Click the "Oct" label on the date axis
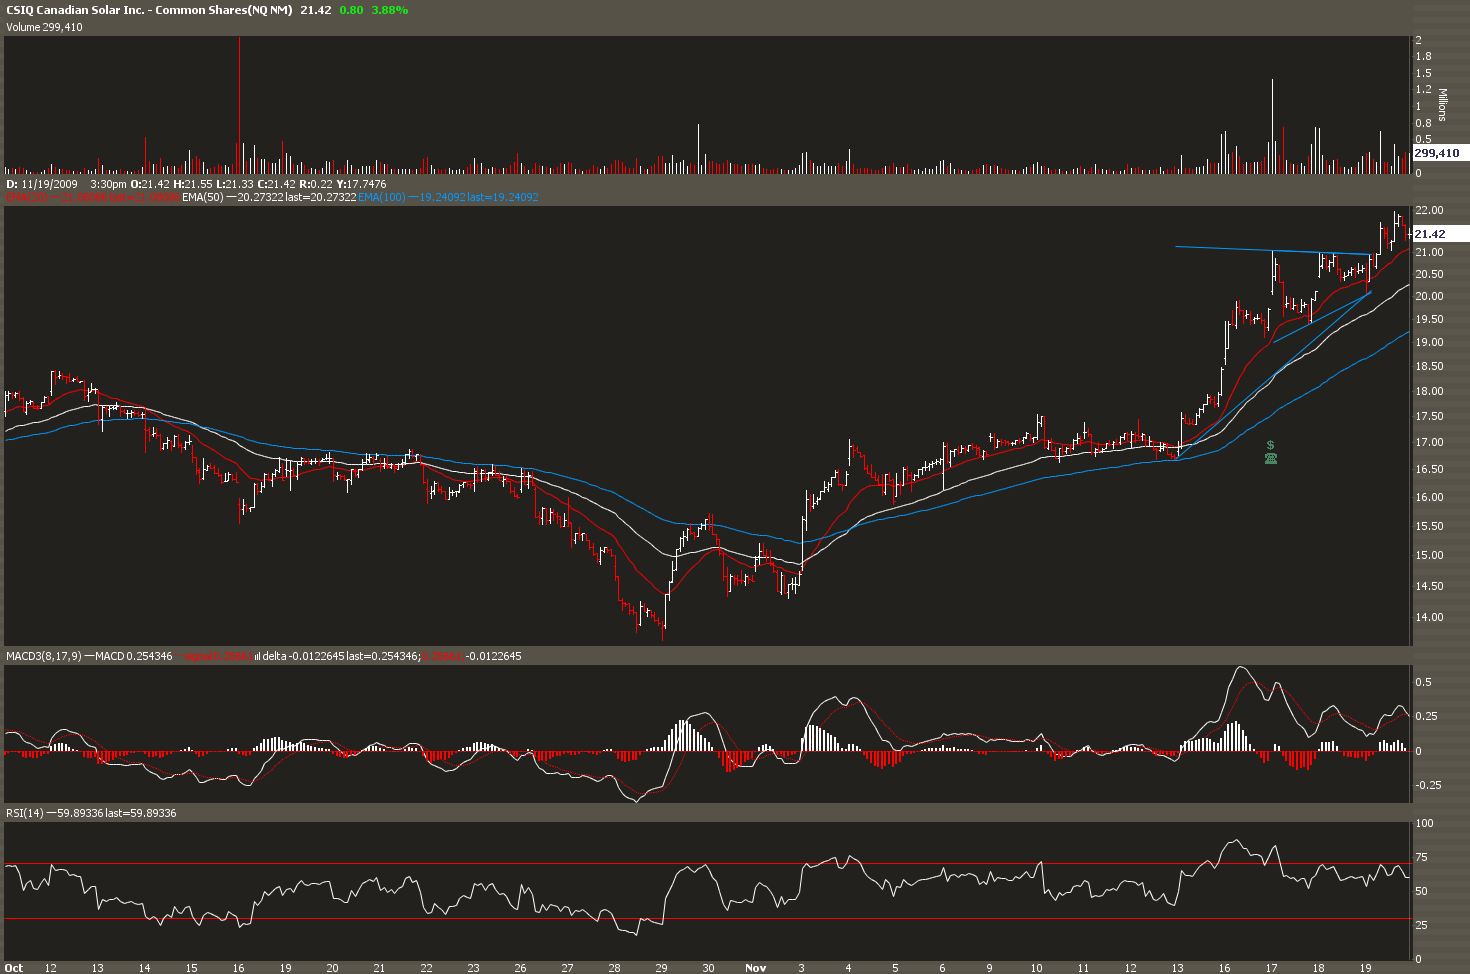 14,968
